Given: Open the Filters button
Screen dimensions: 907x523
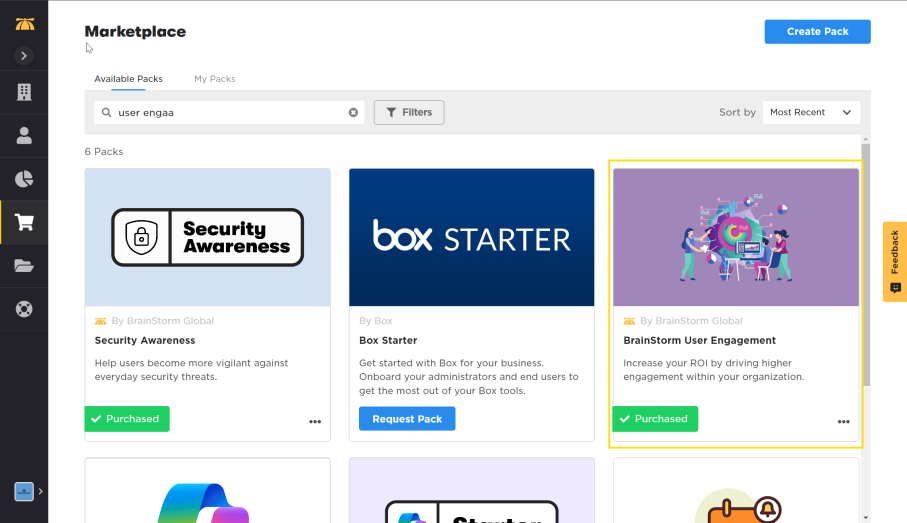Looking at the screenshot, I should [x=409, y=112].
